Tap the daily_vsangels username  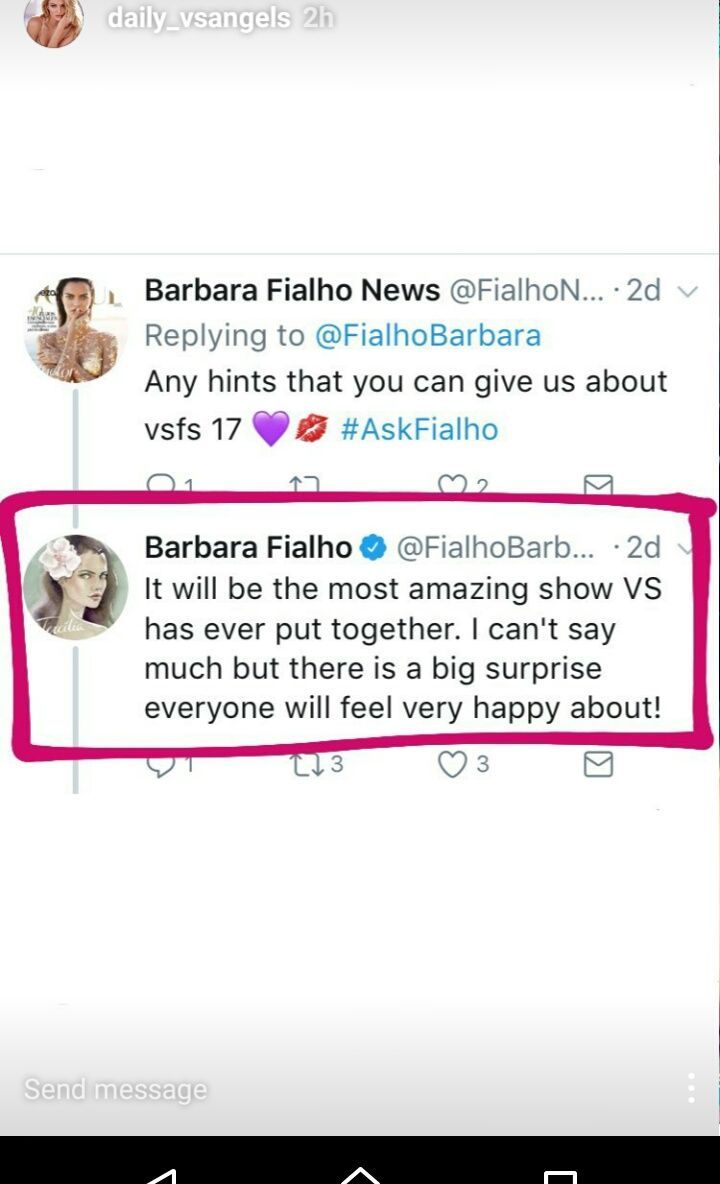(x=198, y=18)
